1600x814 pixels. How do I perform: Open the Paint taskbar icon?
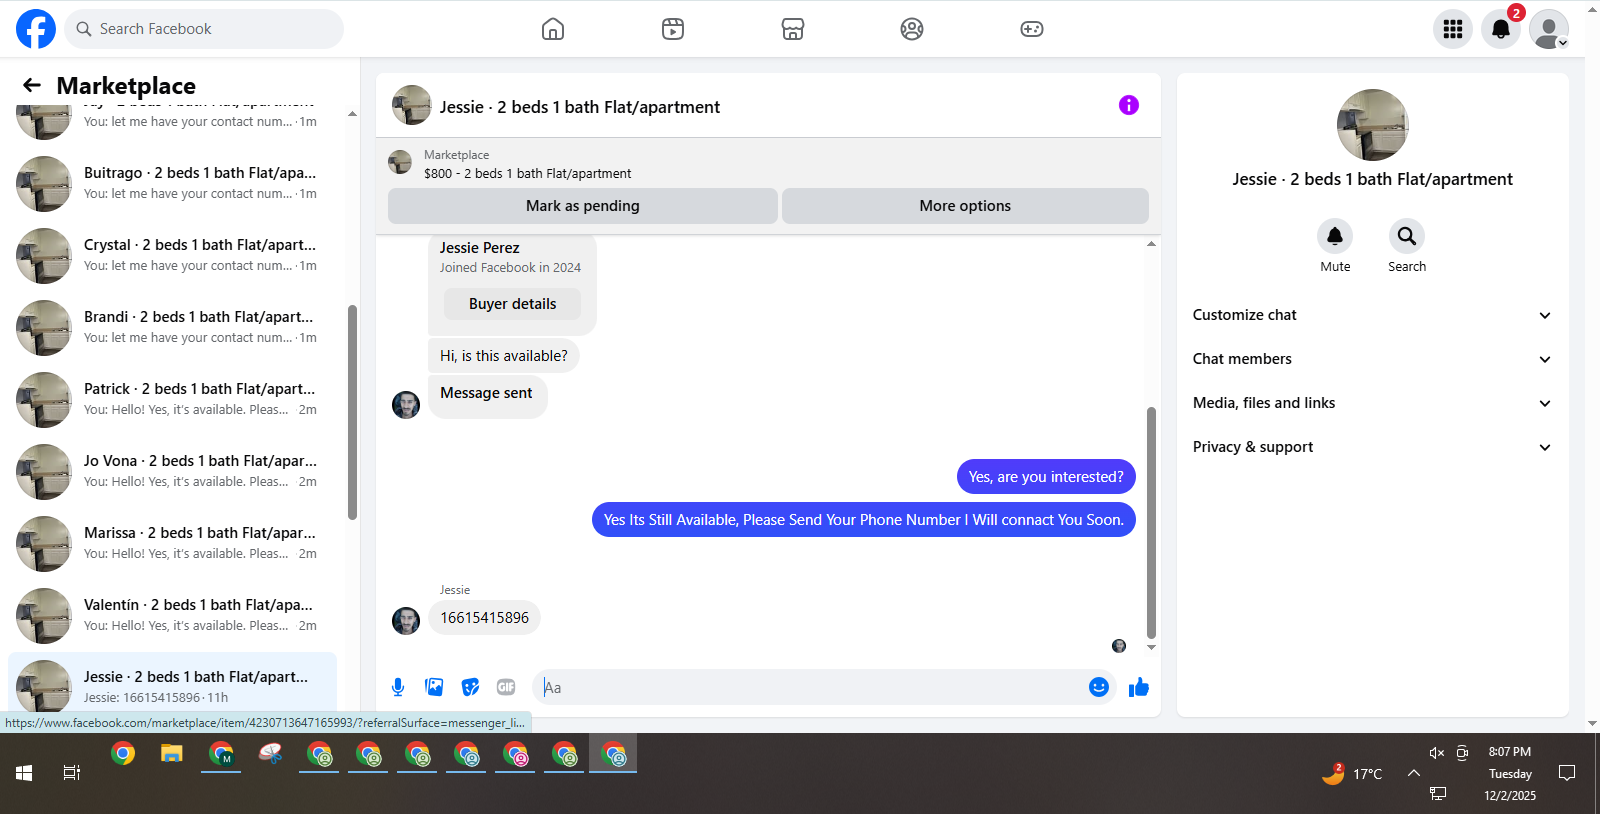point(270,754)
